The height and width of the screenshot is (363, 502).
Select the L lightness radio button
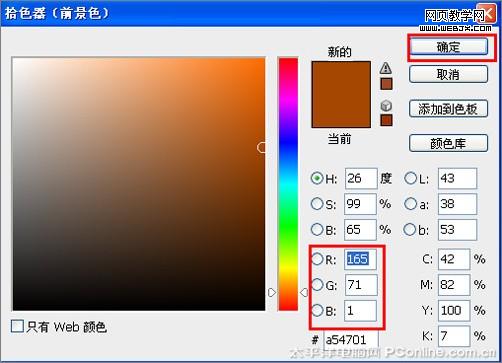tap(410, 178)
